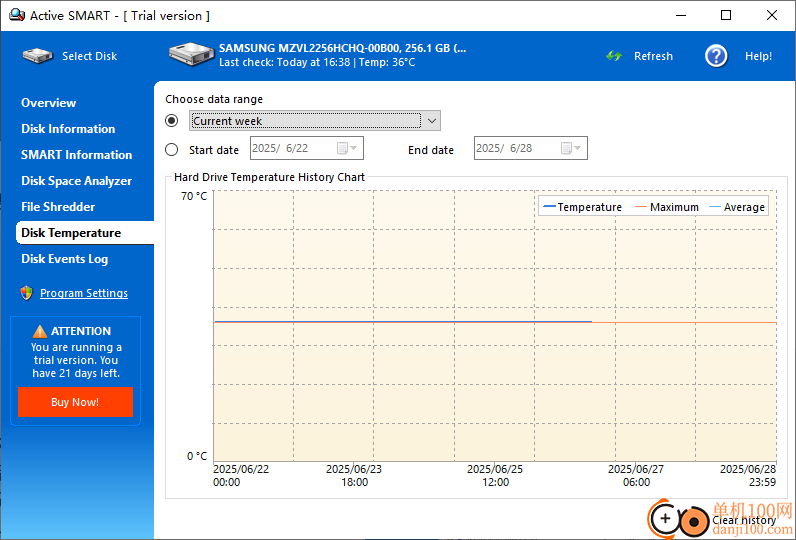Click the Start date field 2025/ 6/22
The height and width of the screenshot is (540, 796).
(307, 148)
